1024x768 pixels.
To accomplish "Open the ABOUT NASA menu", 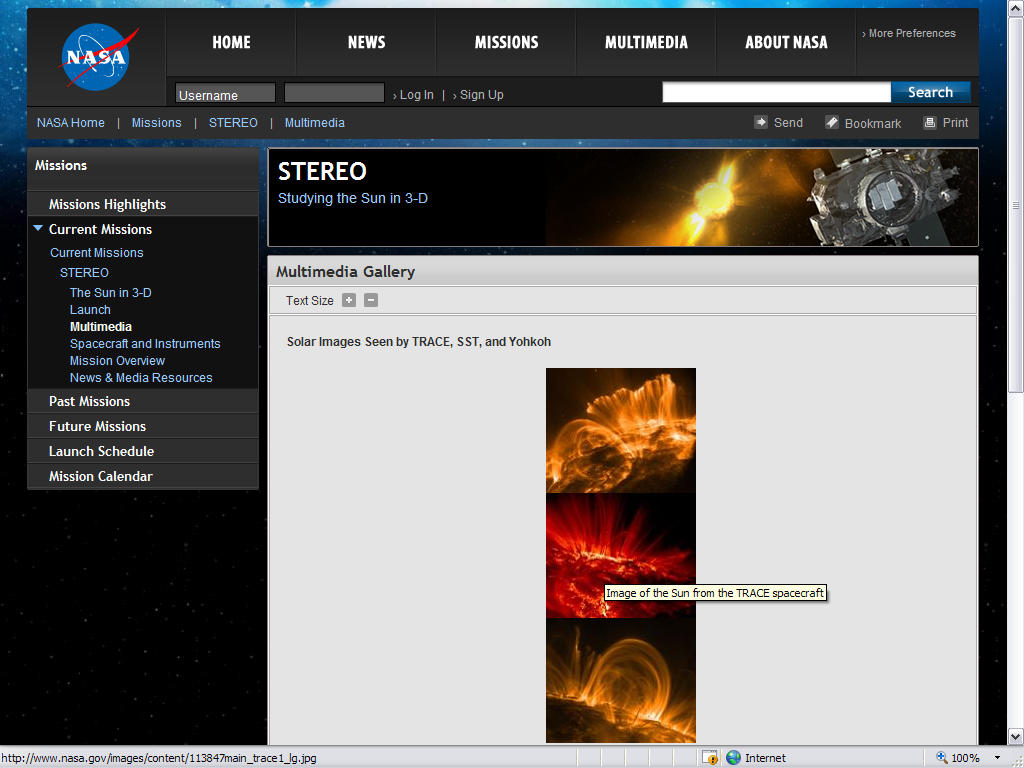I will [x=786, y=42].
